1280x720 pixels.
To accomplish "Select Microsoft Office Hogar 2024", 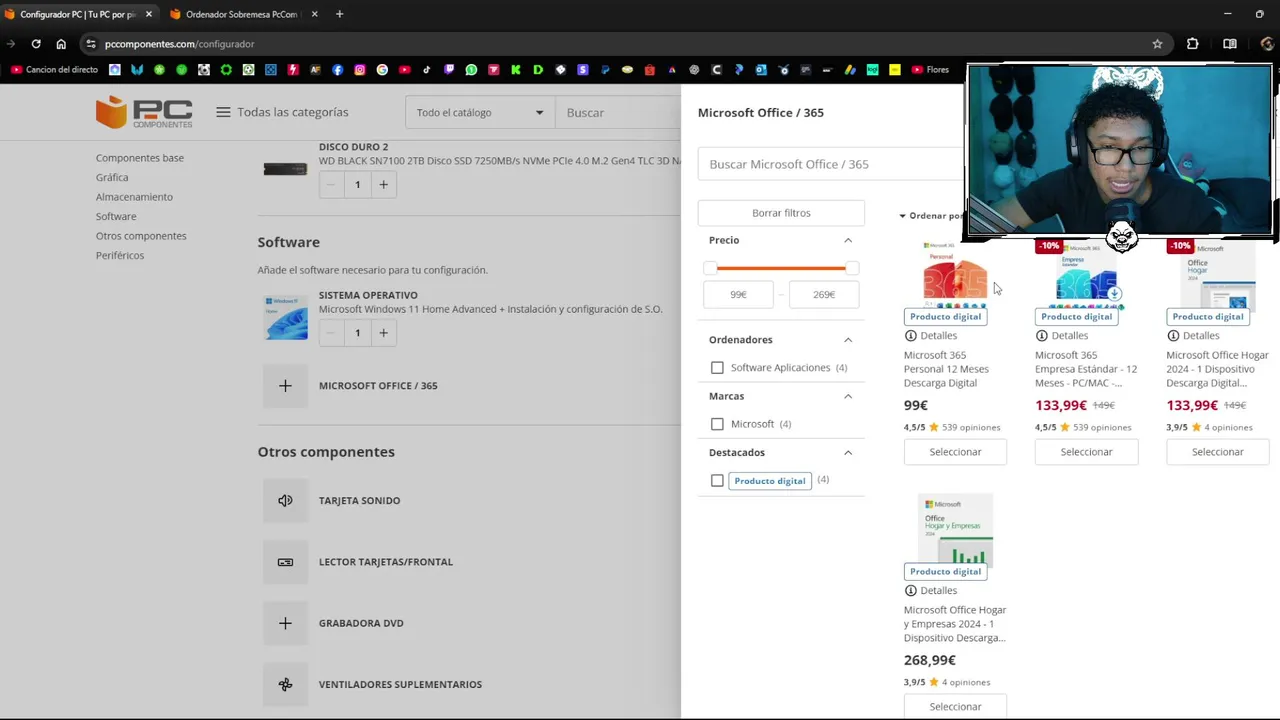I will (1217, 452).
